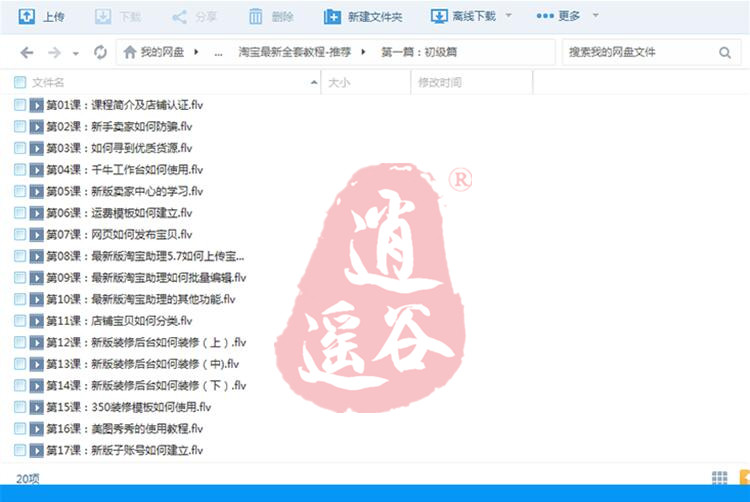Select 第06课：运费模板如何建立.flv
The image size is (750, 502).
click(x=120, y=213)
